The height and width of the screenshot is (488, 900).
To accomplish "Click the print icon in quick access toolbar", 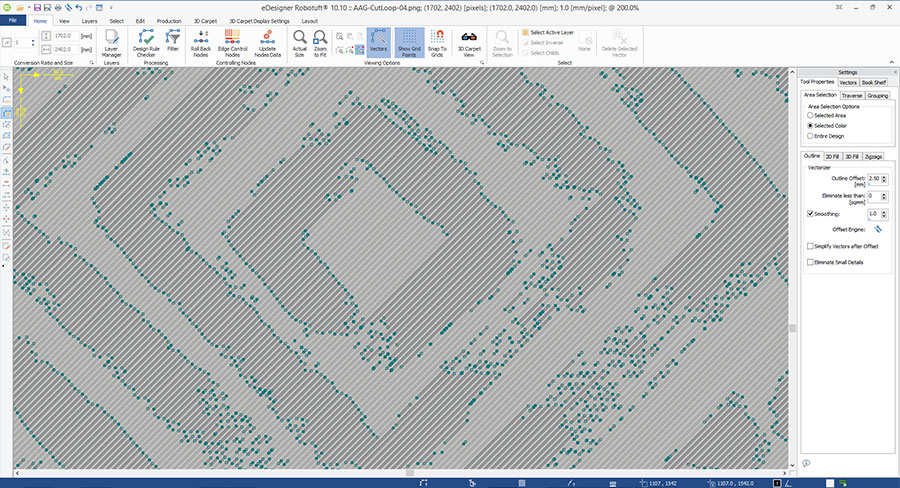I will 58,8.
